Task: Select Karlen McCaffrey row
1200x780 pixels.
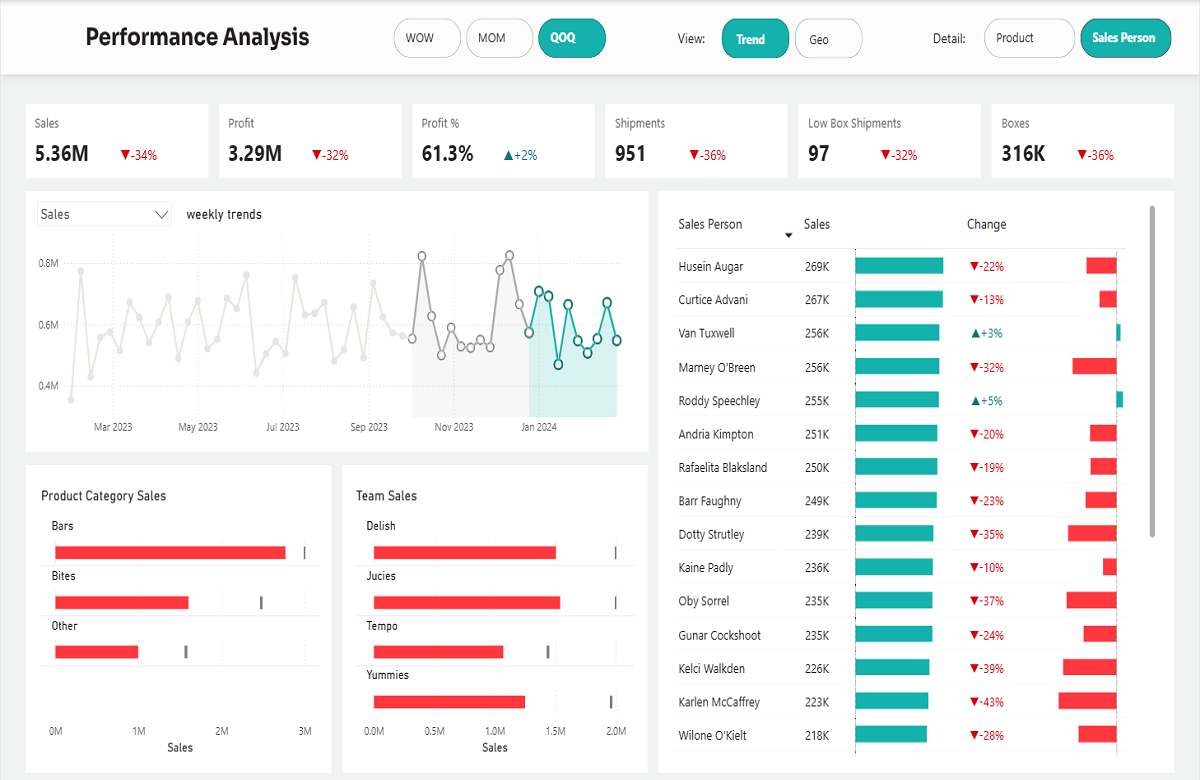Action: click(900, 702)
